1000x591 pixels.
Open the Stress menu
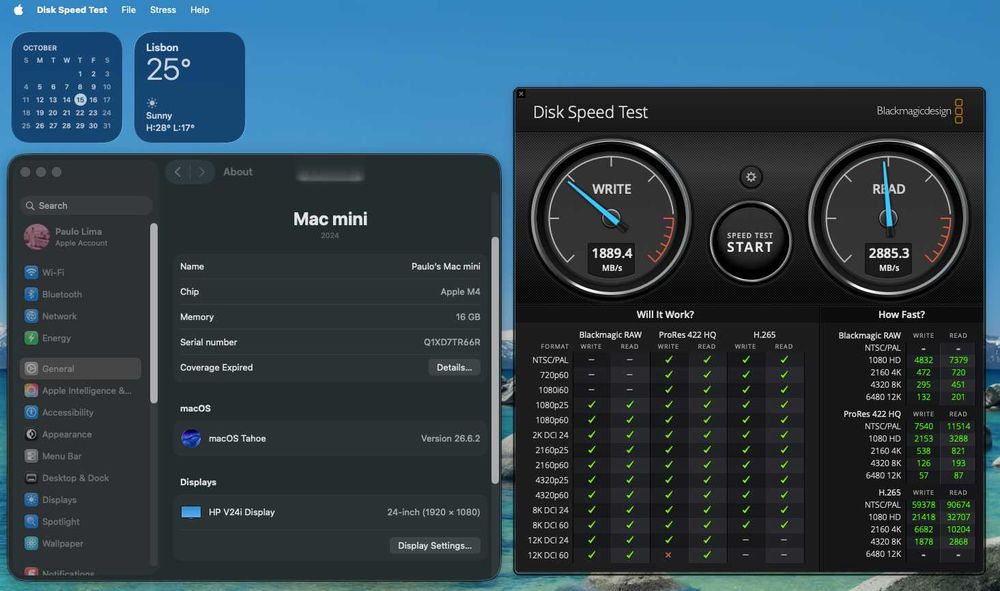click(163, 10)
